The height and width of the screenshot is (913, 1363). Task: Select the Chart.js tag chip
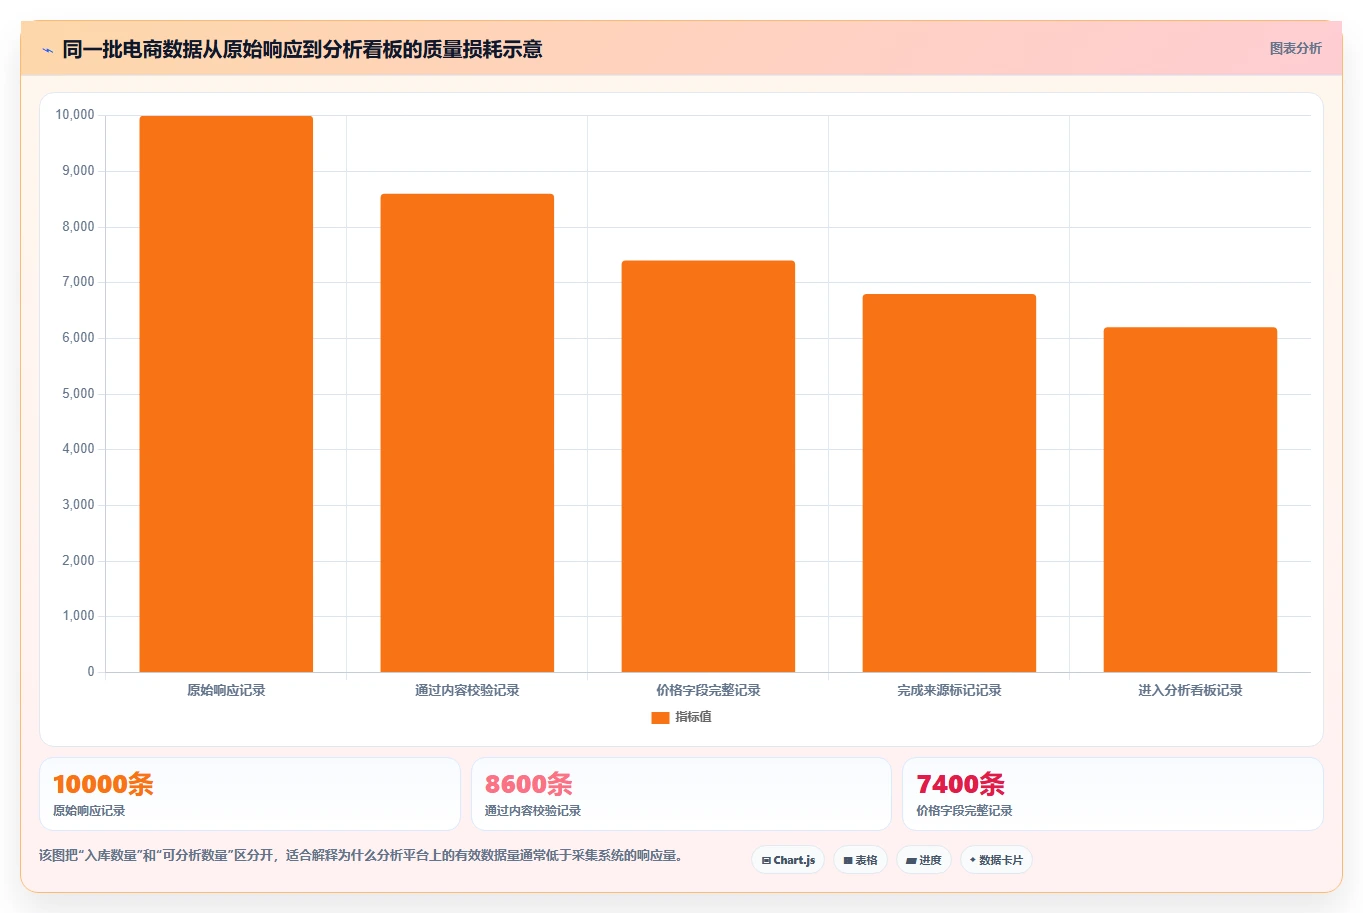[x=788, y=860]
